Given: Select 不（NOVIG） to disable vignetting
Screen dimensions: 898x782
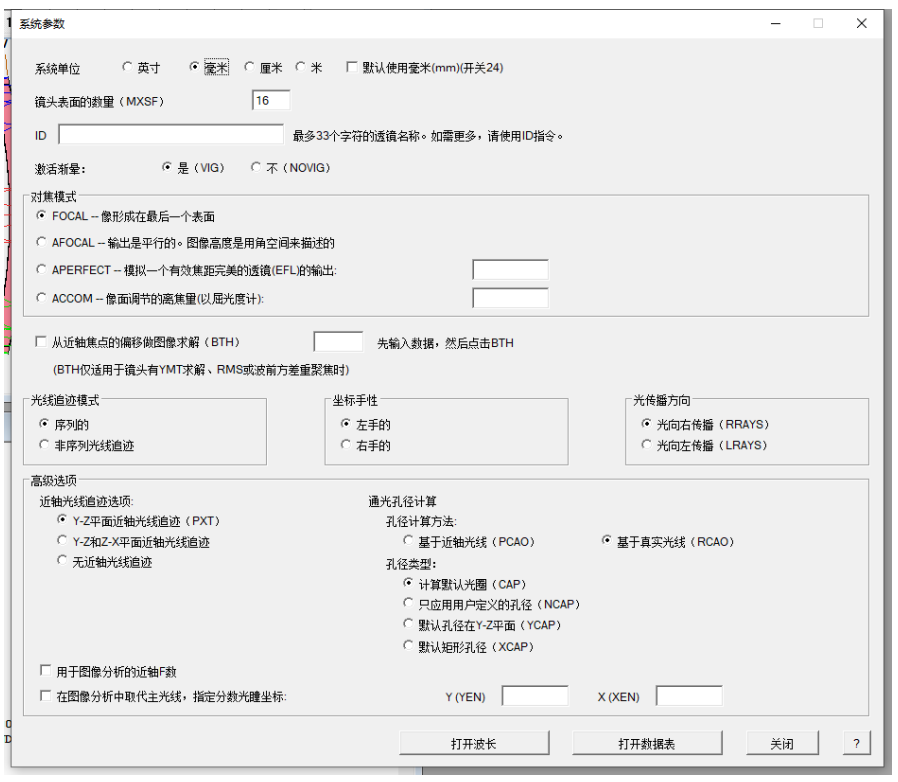Looking at the screenshot, I should pos(258,169).
